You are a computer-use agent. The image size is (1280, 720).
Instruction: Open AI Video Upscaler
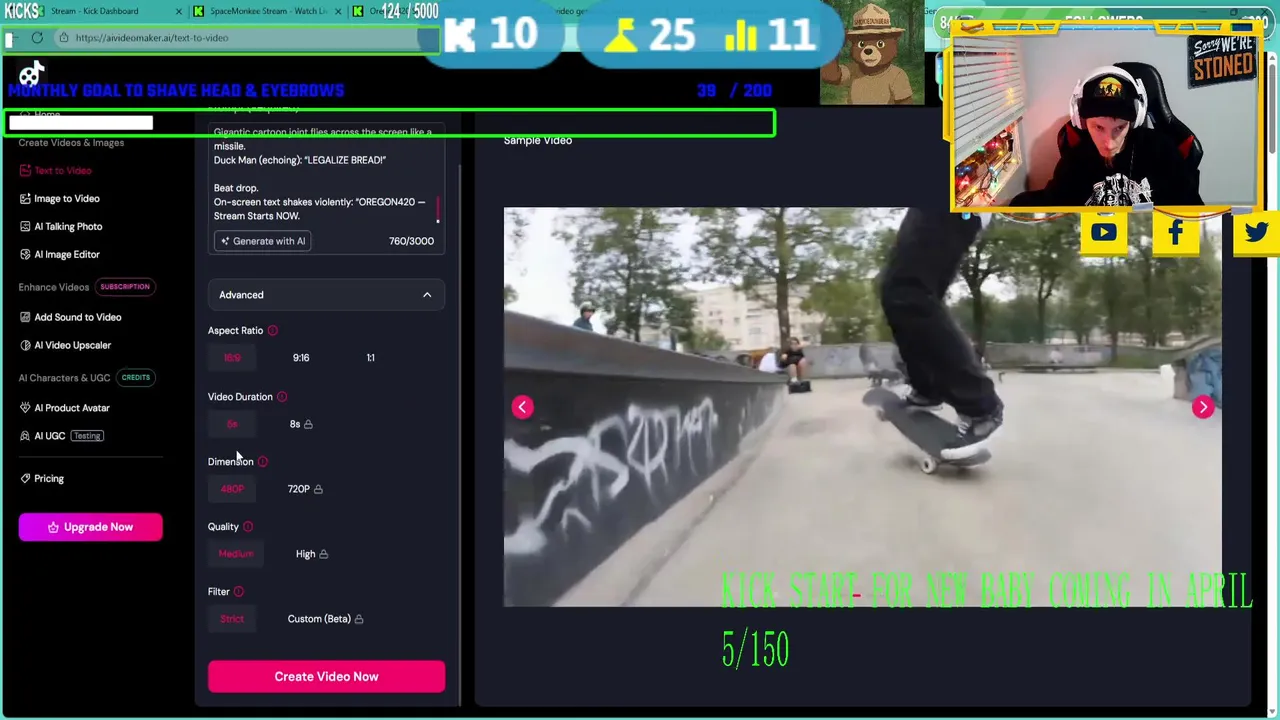click(x=73, y=345)
